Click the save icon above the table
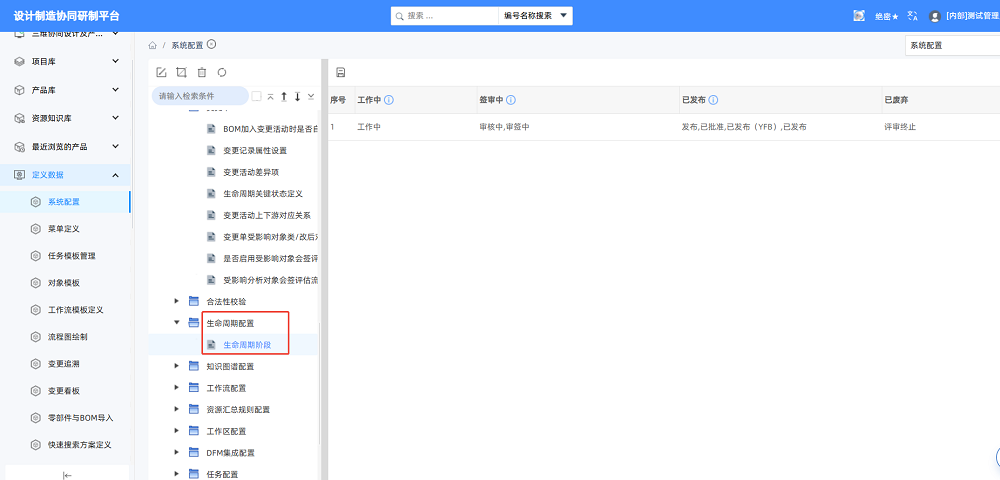The width and height of the screenshot is (1000, 480). pyautogui.click(x=341, y=72)
